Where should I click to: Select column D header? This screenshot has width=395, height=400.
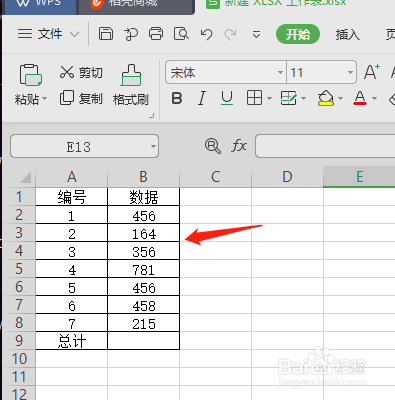click(287, 177)
